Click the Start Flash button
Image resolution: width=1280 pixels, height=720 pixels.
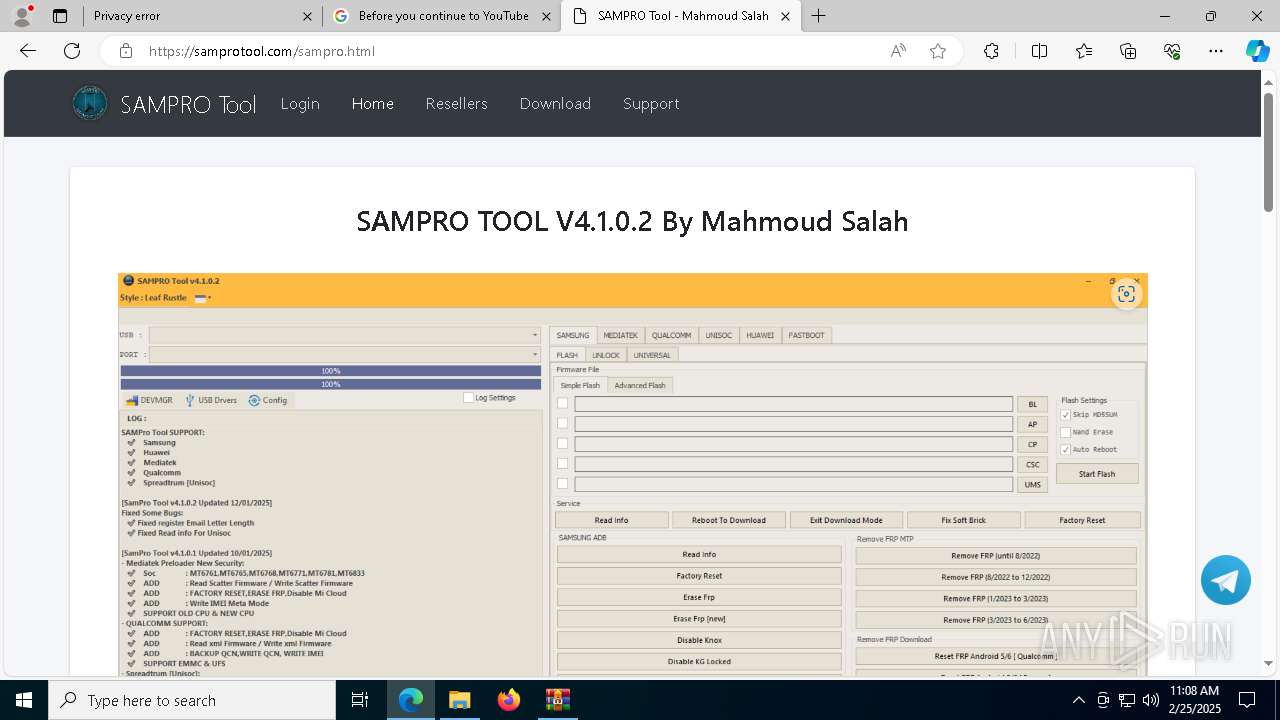[x=1097, y=474]
